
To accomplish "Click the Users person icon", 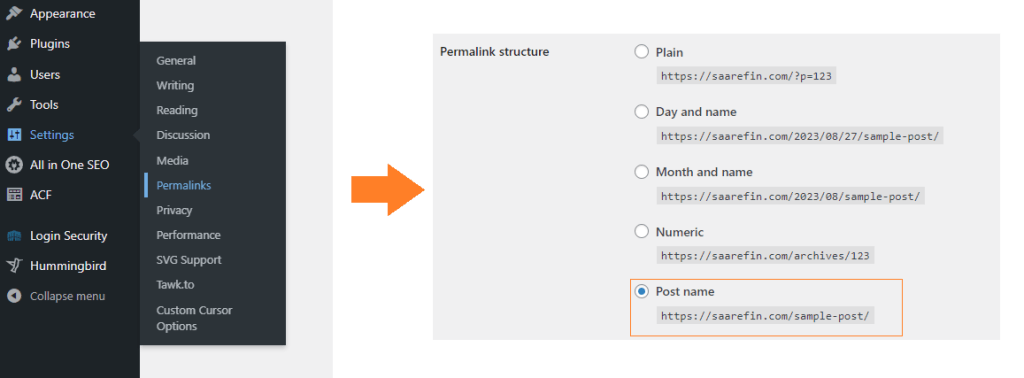I will (14, 74).
